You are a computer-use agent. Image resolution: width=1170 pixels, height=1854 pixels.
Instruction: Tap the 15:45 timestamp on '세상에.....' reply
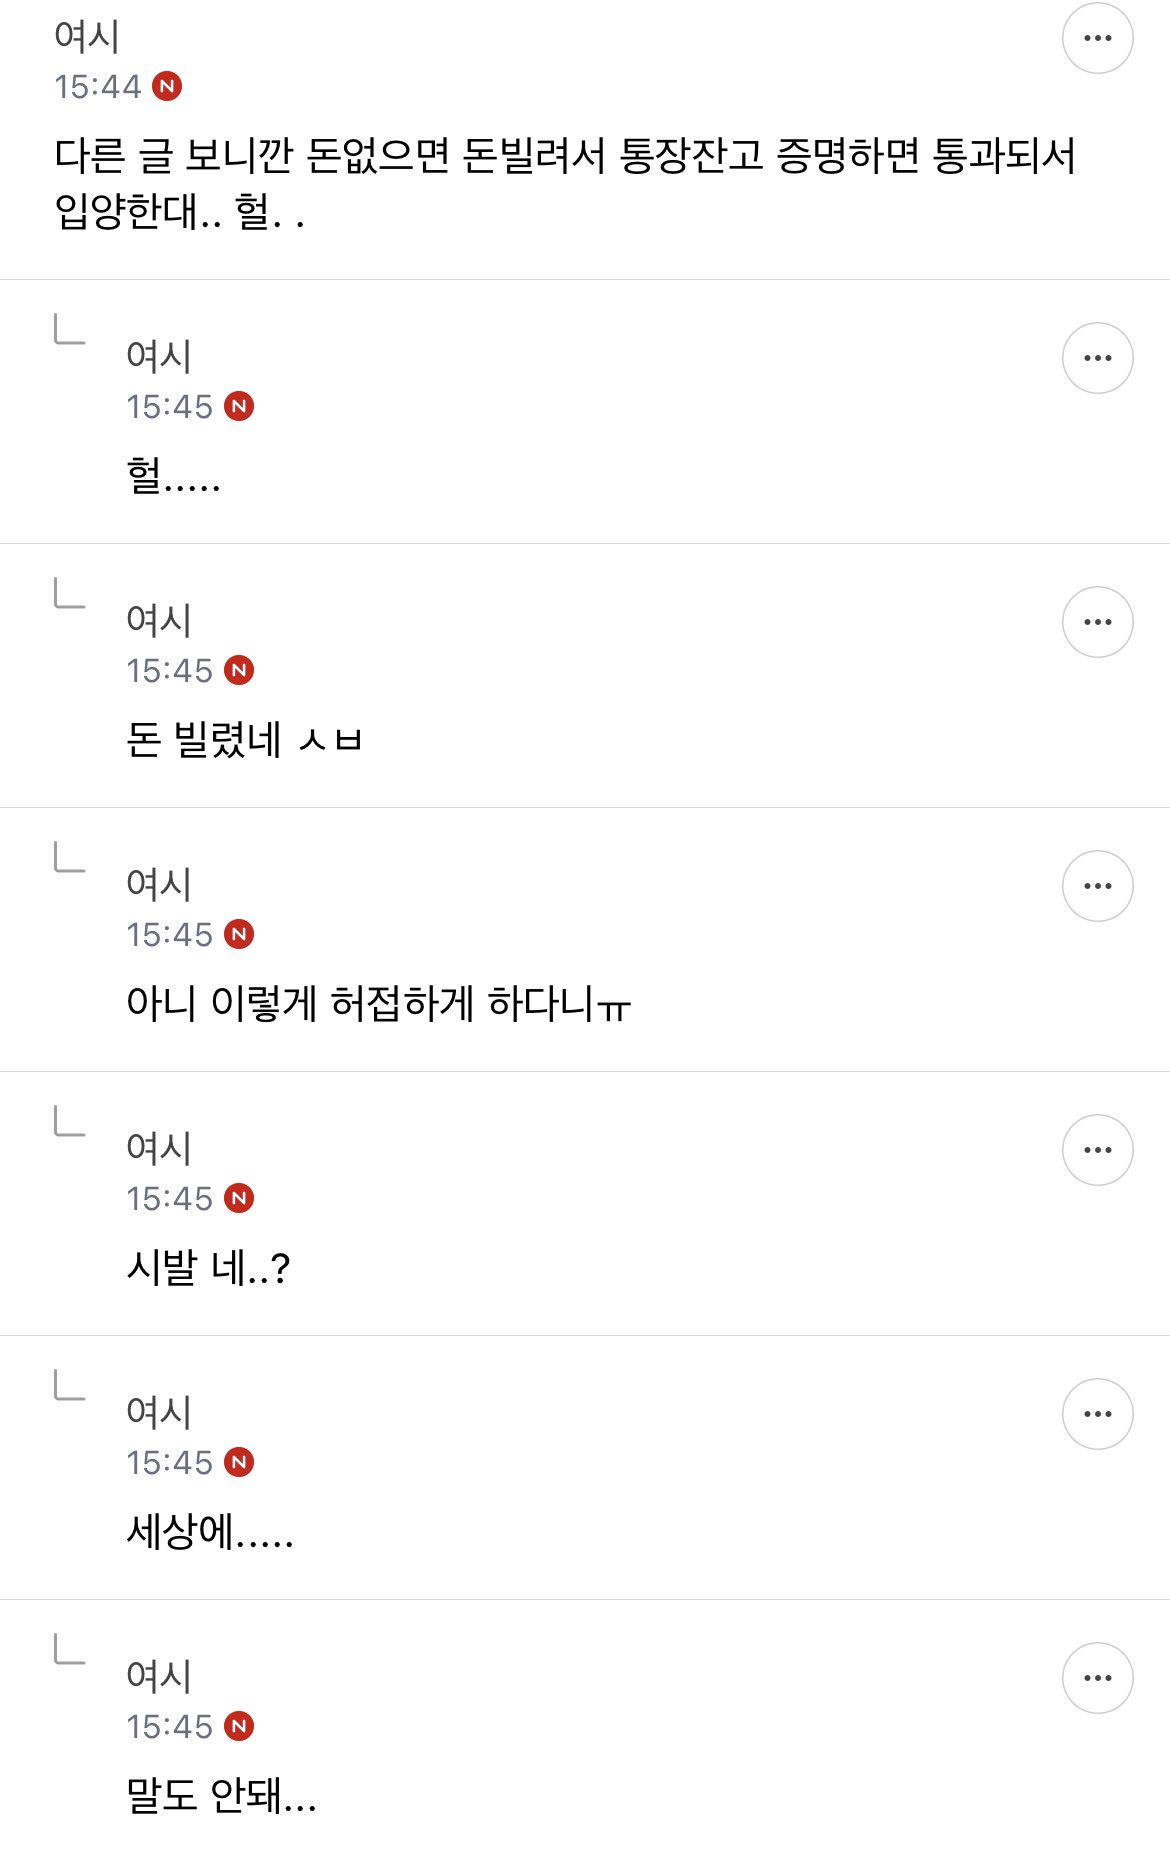pyautogui.click(x=169, y=1462)
